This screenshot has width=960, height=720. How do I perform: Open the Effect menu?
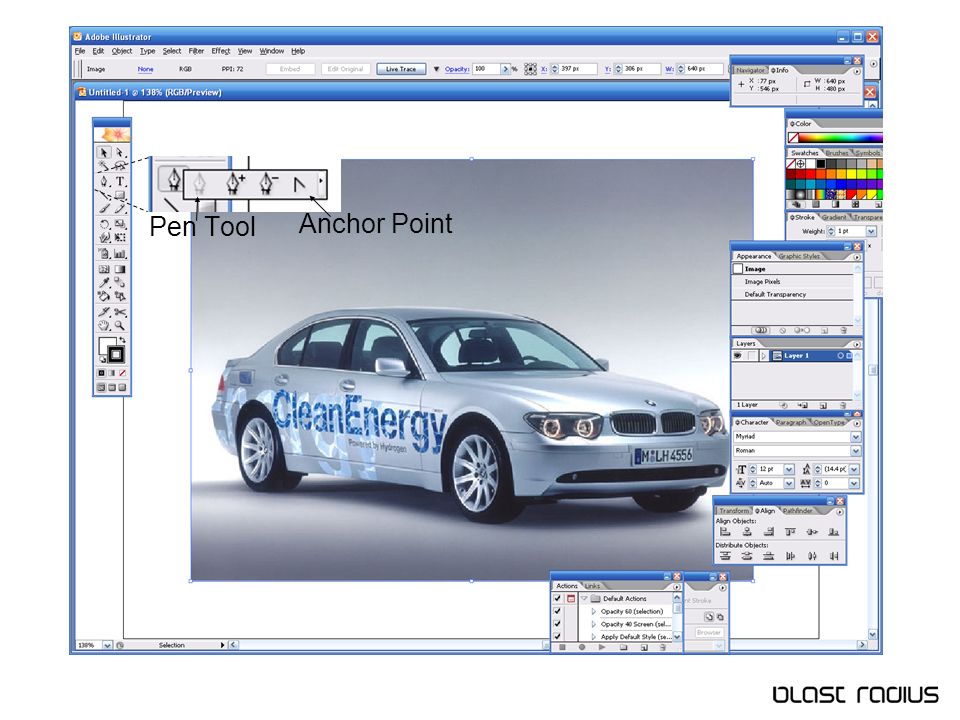220,51
